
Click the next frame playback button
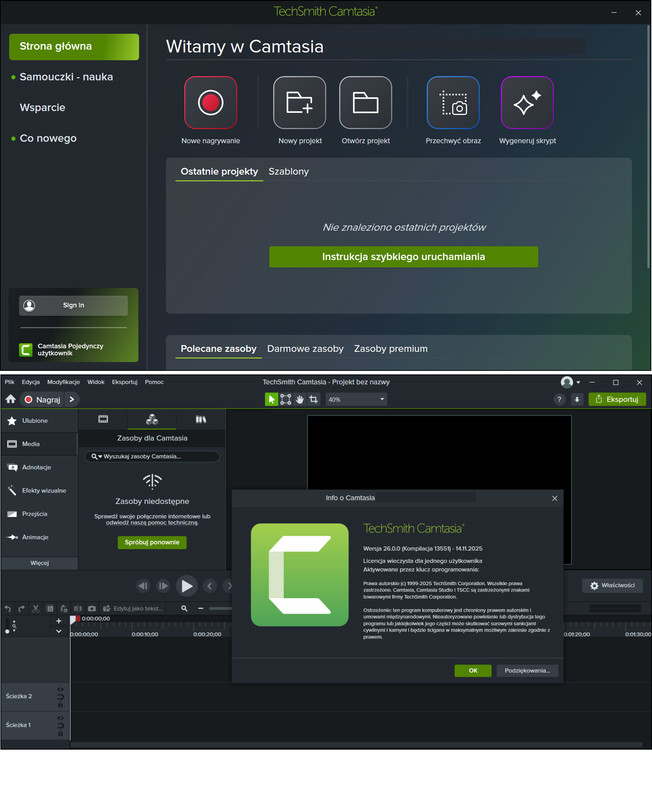163,586
